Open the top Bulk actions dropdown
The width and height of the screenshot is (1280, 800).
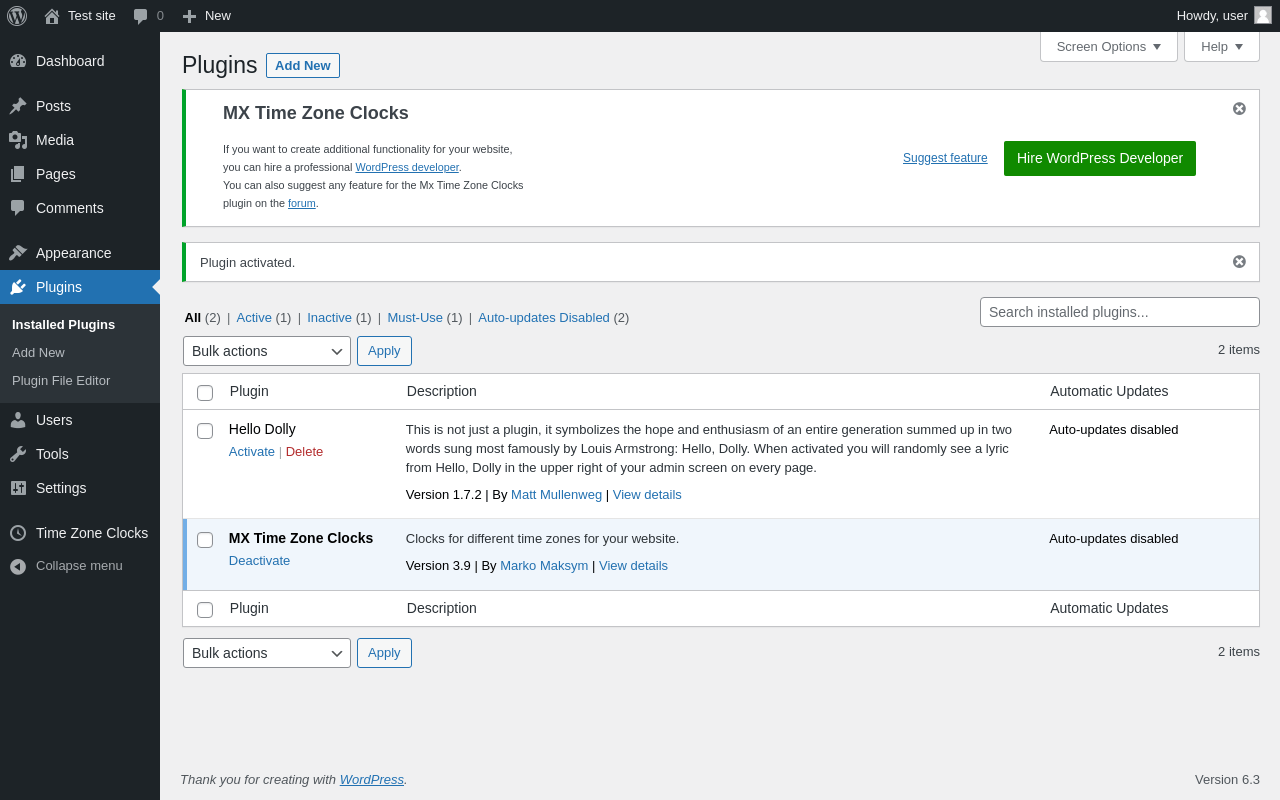(x=267, y=351)
